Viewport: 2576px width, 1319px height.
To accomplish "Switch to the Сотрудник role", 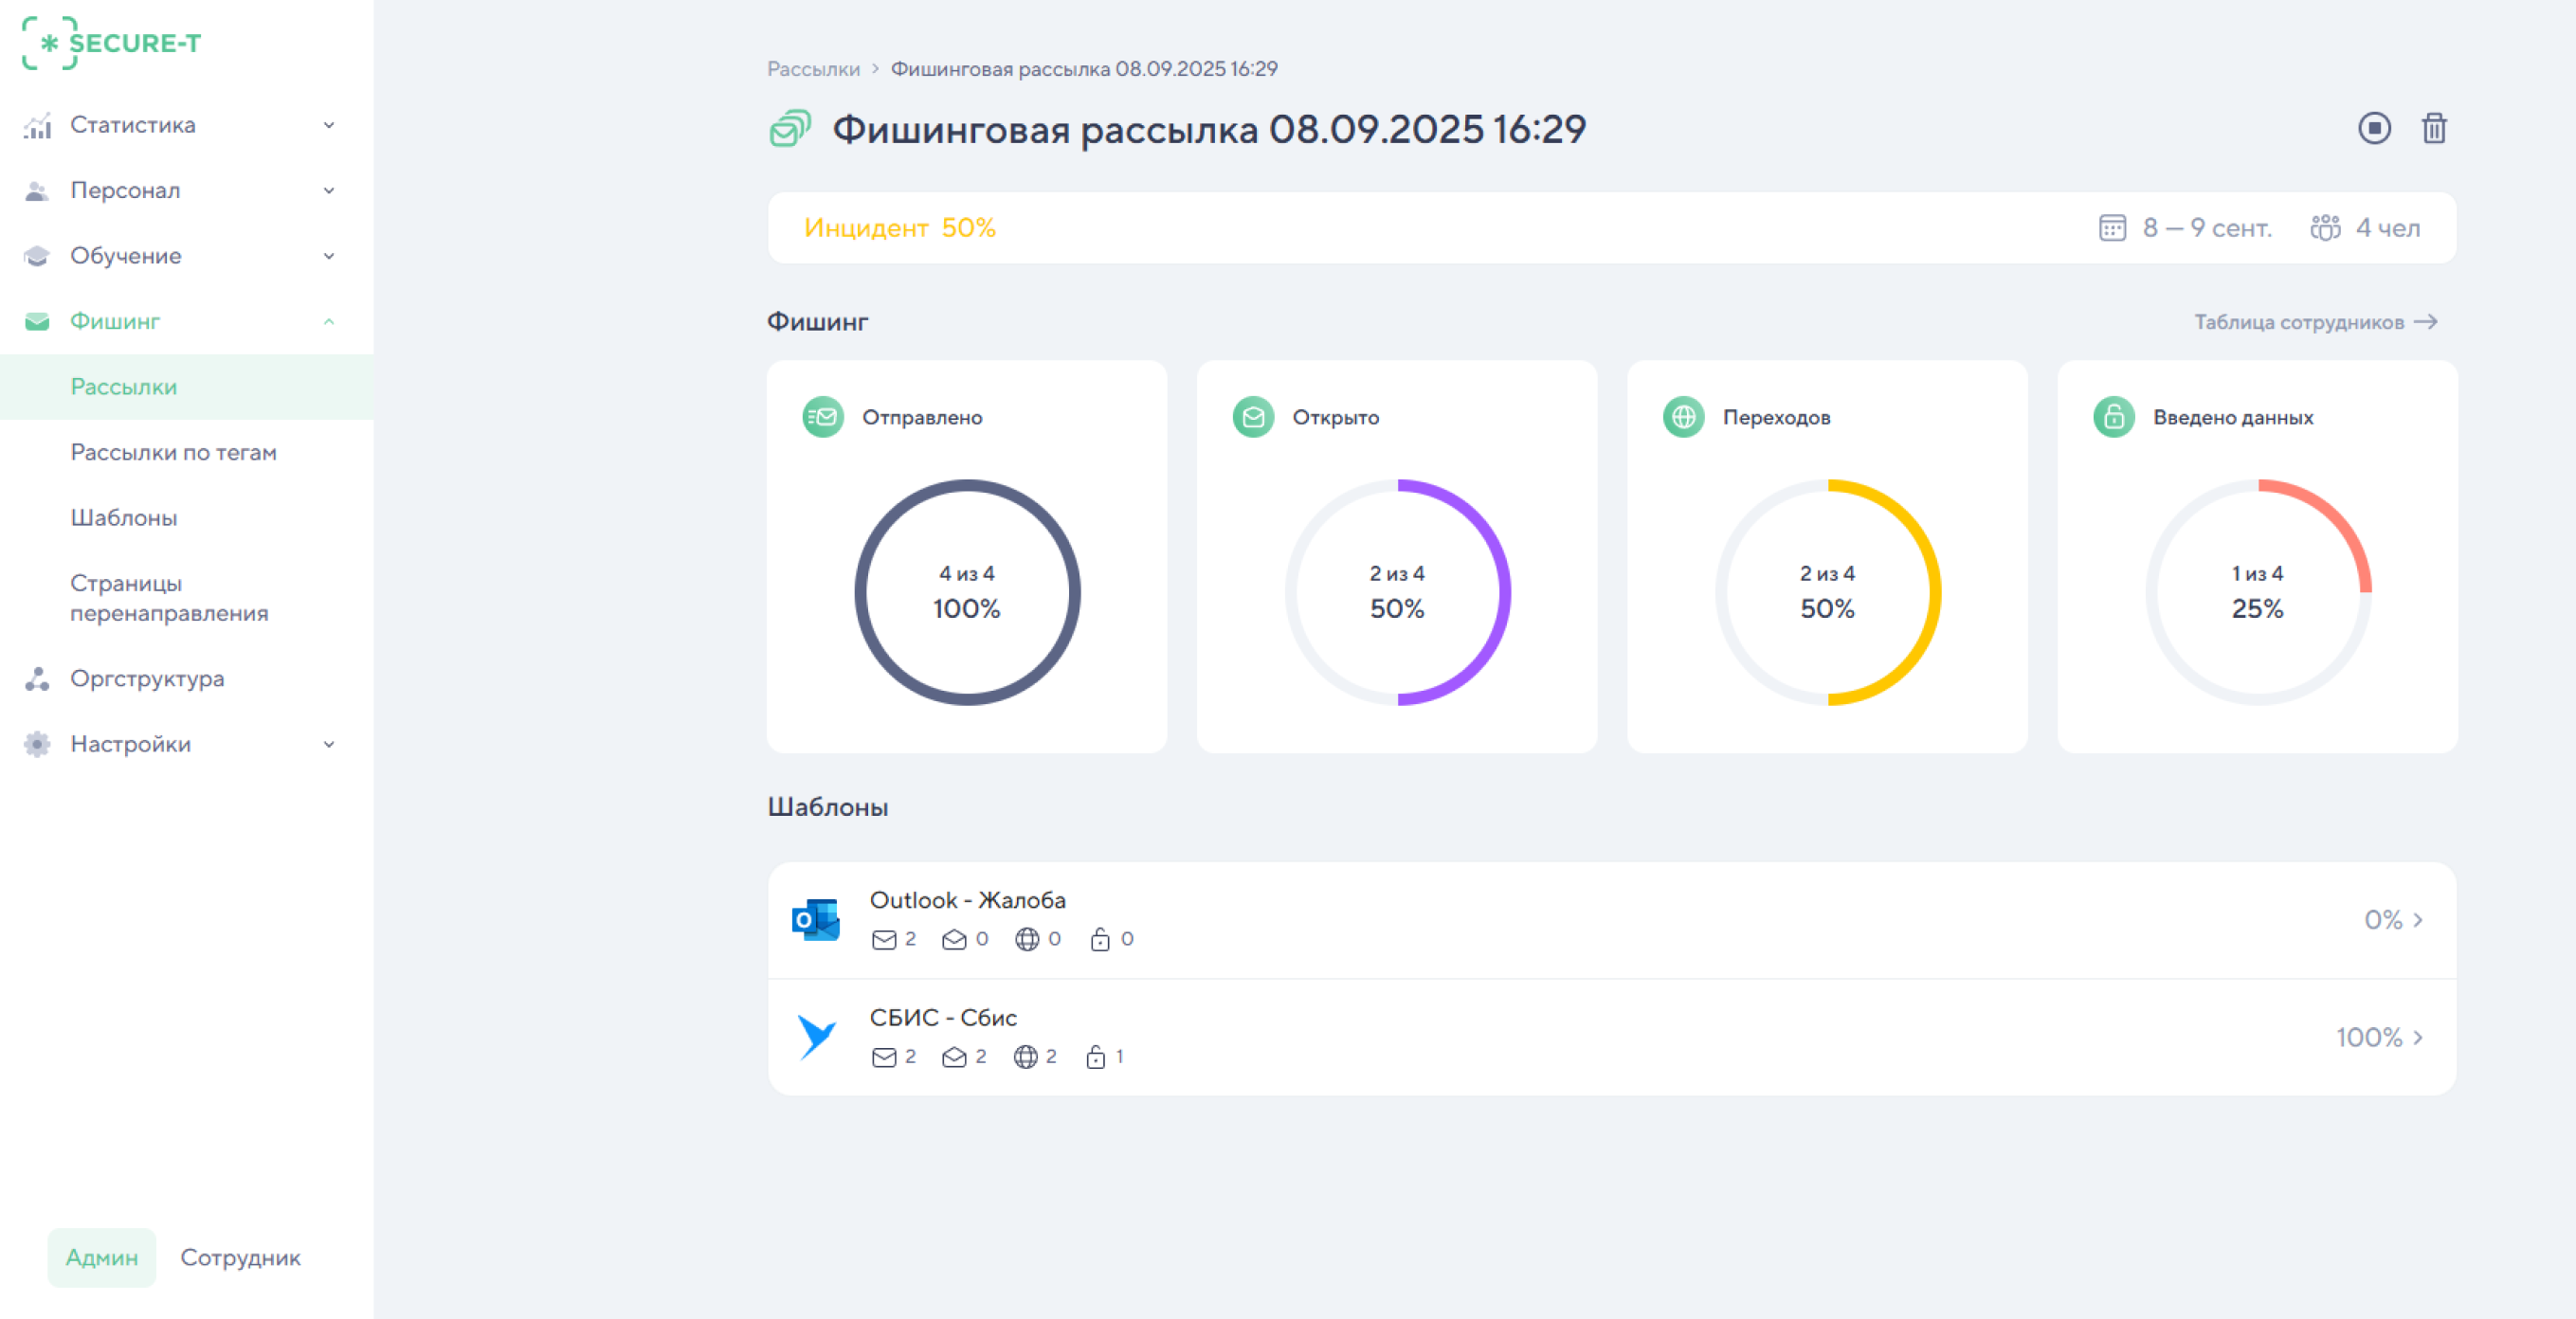I will click(240, 1258).
